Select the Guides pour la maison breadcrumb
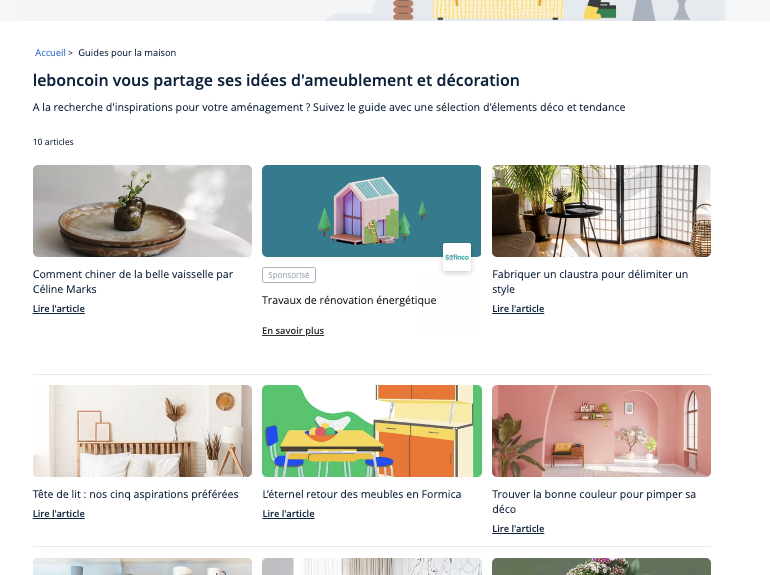This screenshot has height=575, width=770. click(x=127, y=53)
